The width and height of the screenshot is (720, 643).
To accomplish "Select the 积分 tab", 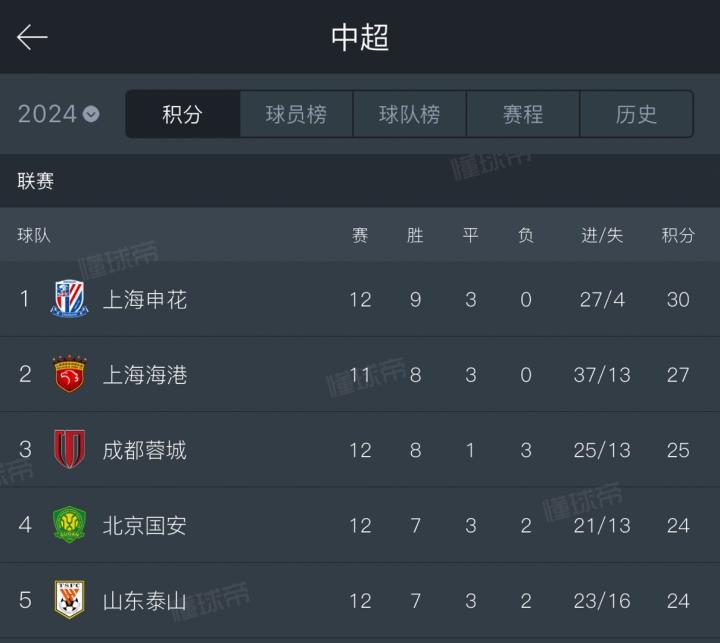I will 182,114.
